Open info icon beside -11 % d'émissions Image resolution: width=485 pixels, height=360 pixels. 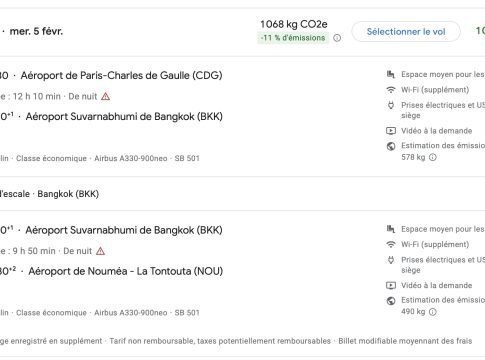(x=337, y=38)
